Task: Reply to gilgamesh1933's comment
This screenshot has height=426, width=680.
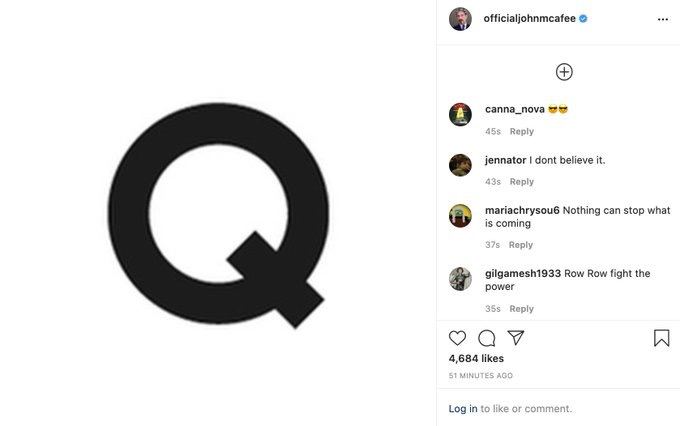Action: (521, 309)
